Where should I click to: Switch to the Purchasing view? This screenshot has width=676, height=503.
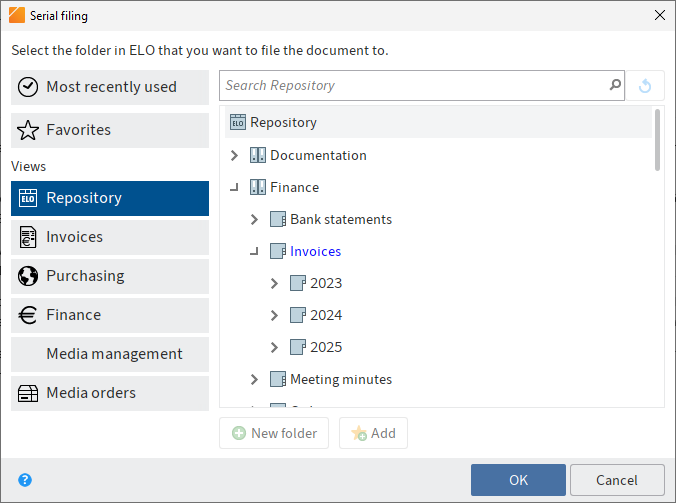110,276
